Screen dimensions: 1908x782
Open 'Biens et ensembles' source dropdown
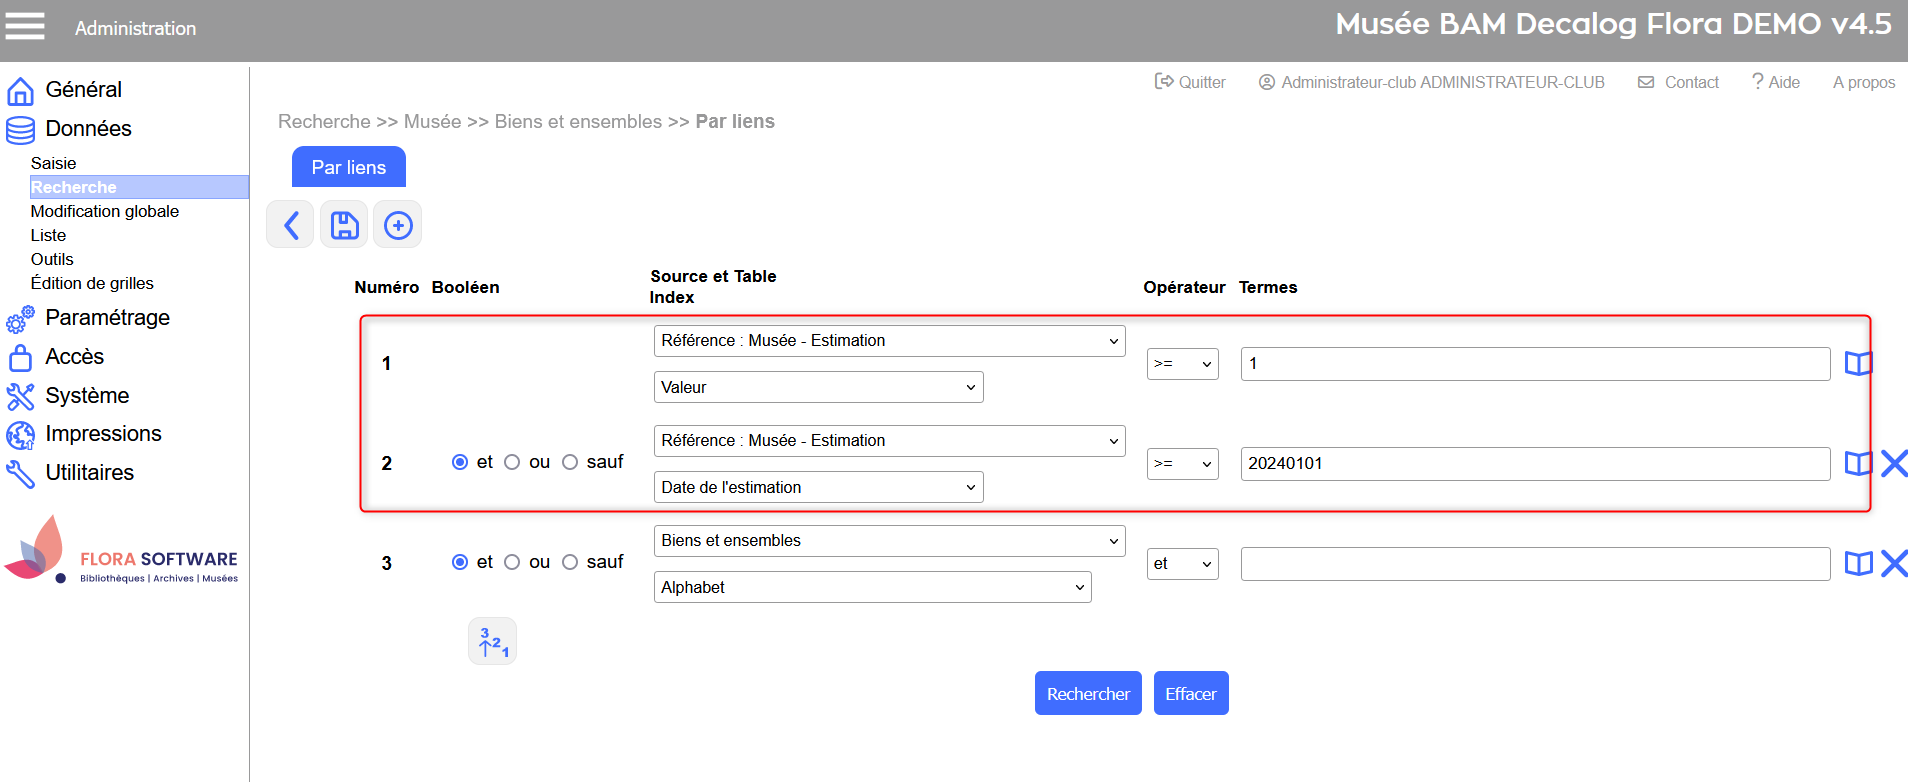point(889,541)
